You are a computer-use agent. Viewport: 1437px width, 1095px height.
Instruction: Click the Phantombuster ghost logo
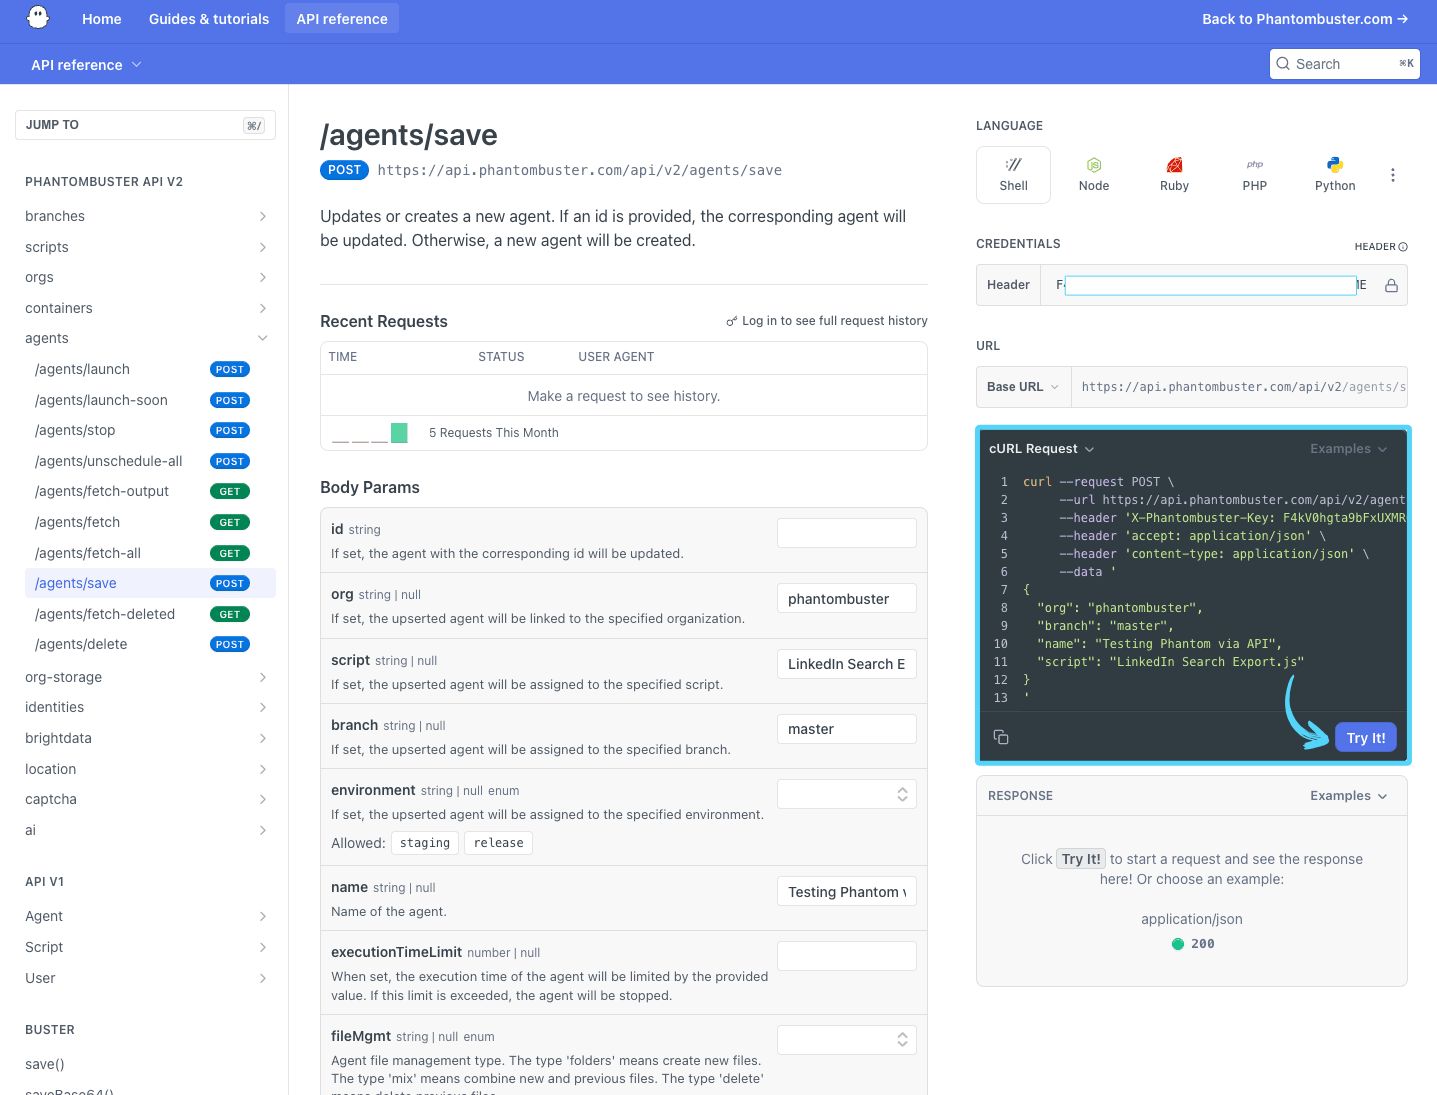38,18
